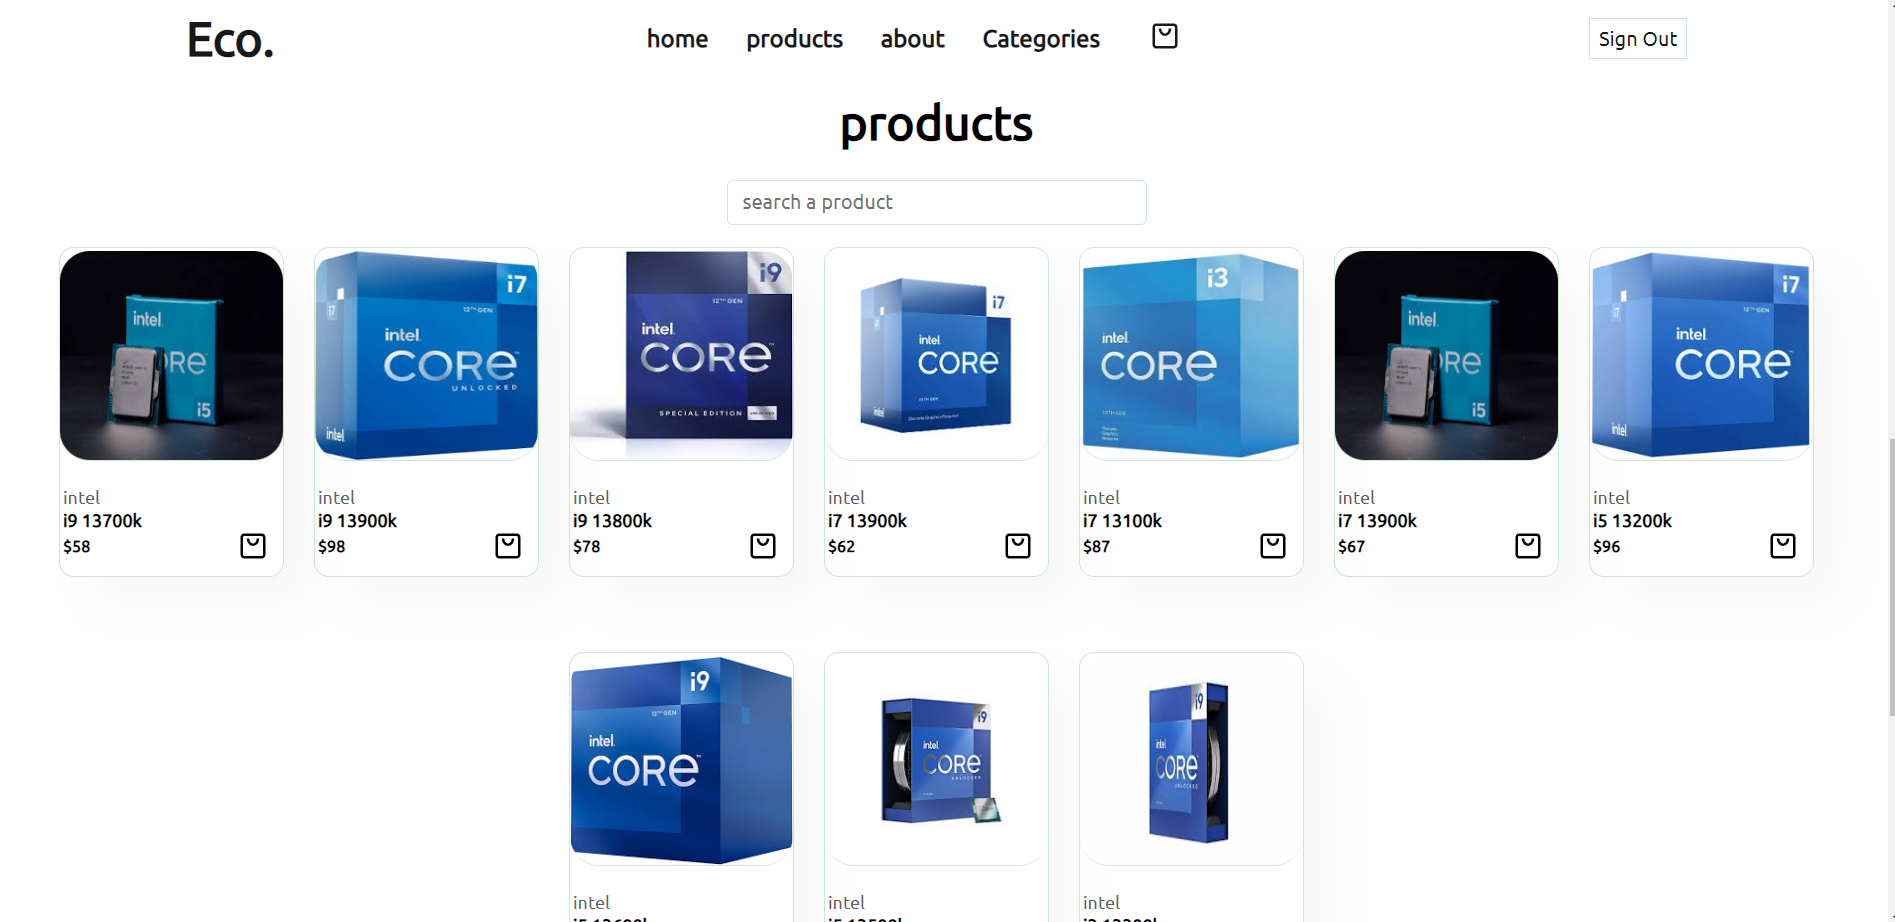This screenshot has height=922, width=1895.
Task: Open the i3 Core box image for i7 13100k
Action: (1191, 355)
